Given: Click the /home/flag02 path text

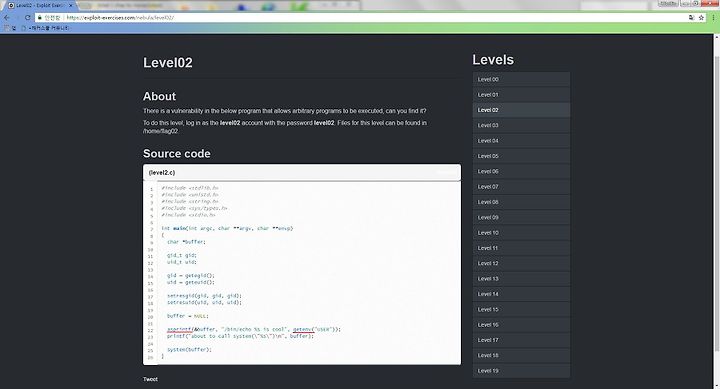Looking at the screenshot, I should (x=160, y=131).
